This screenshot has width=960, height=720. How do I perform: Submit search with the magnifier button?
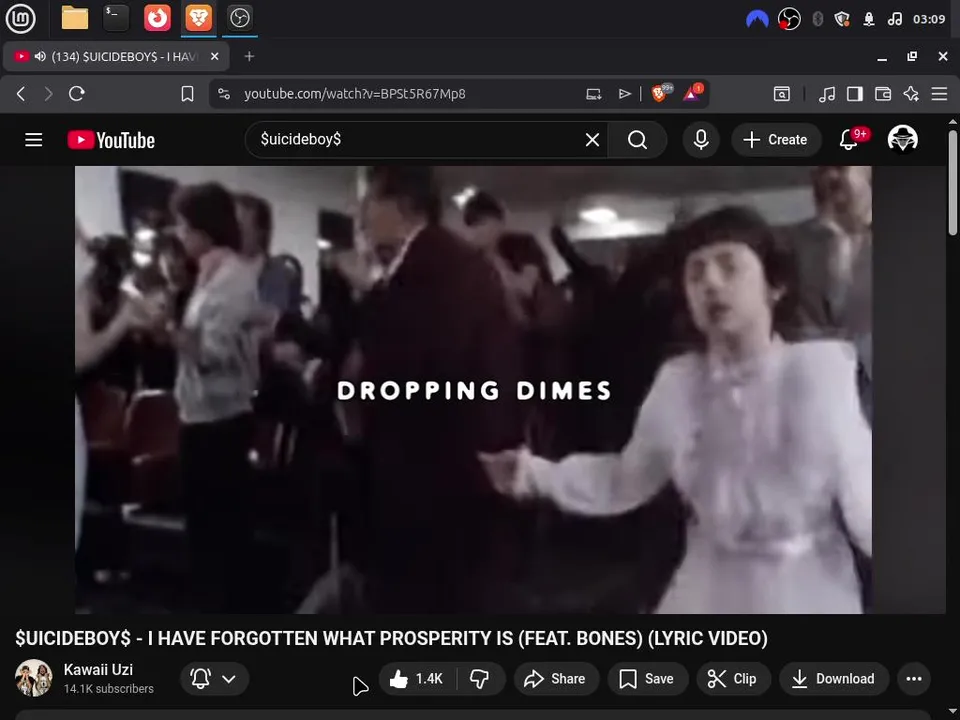(x=637, y=140)
